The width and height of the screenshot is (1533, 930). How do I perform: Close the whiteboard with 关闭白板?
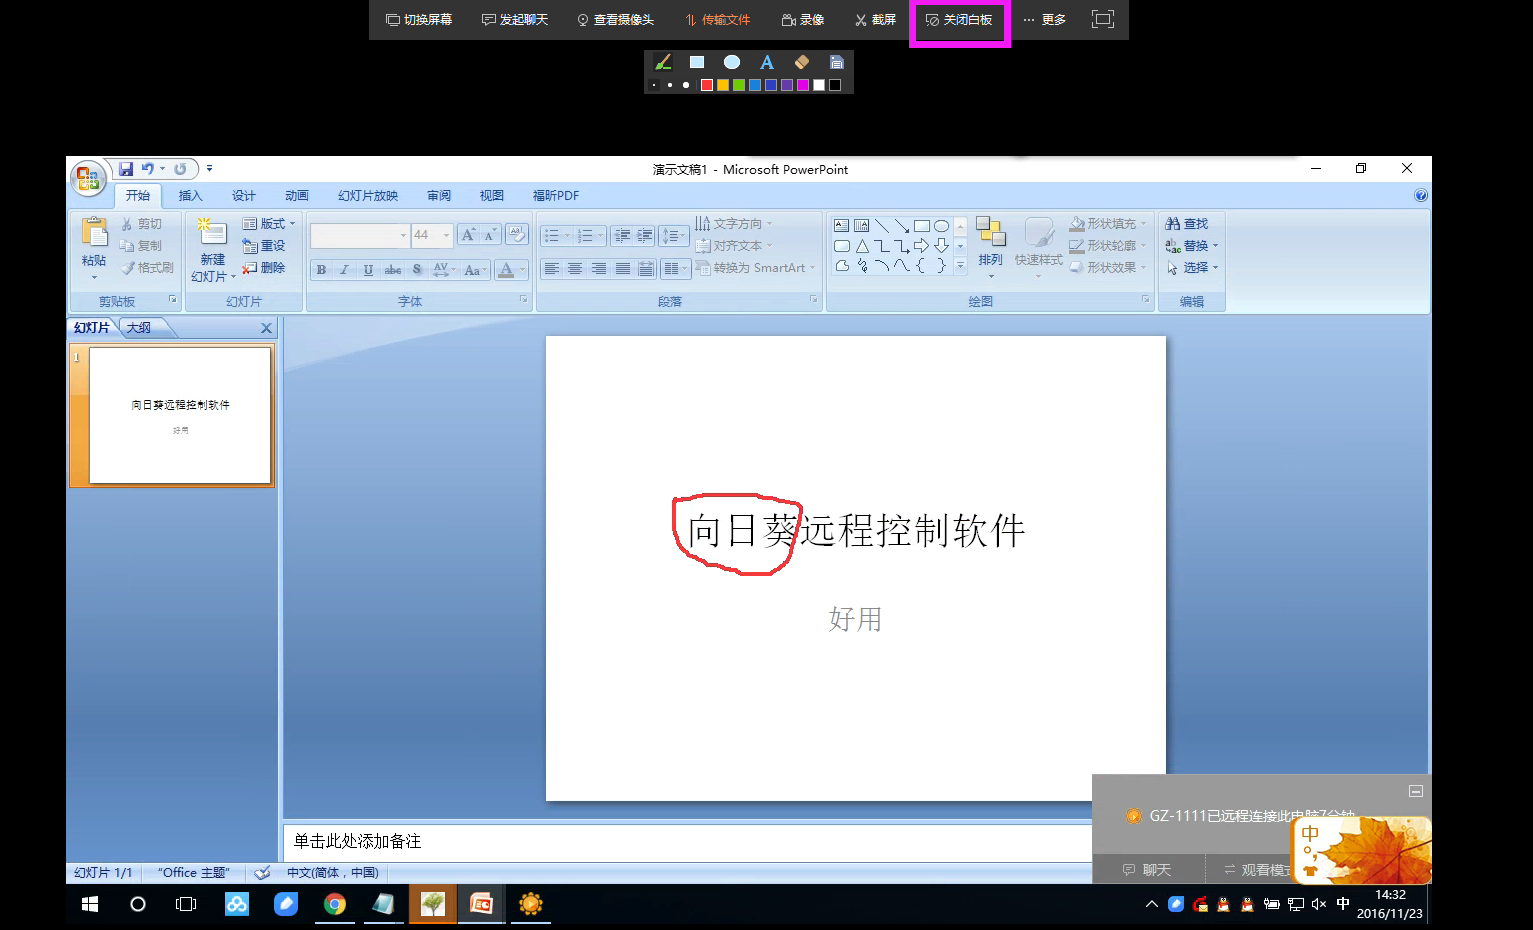click(x=959, y=20)
